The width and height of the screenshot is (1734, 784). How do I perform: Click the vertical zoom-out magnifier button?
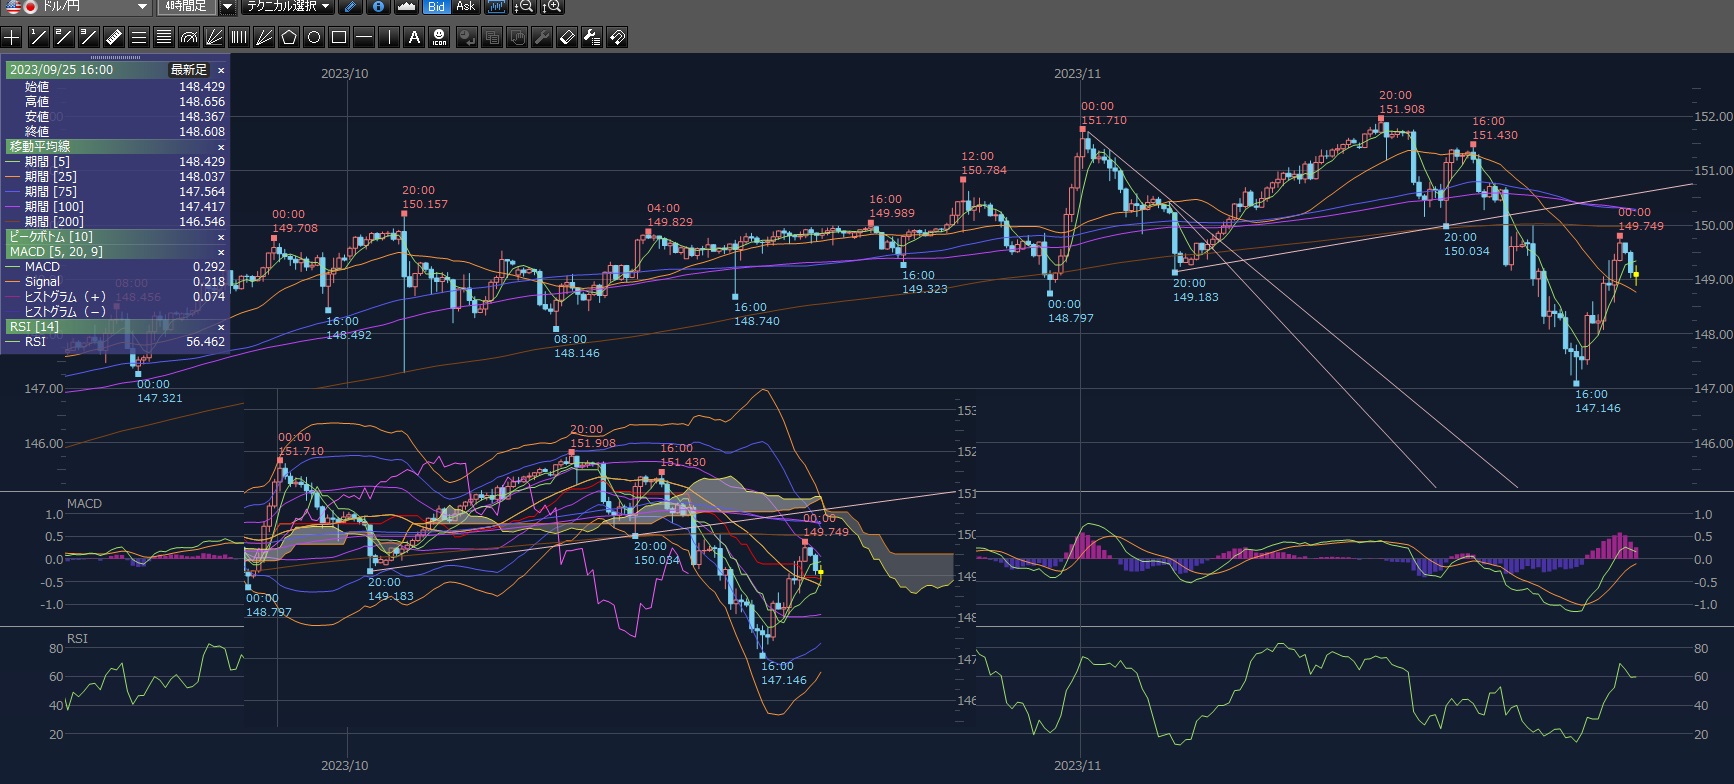(523, 7)
